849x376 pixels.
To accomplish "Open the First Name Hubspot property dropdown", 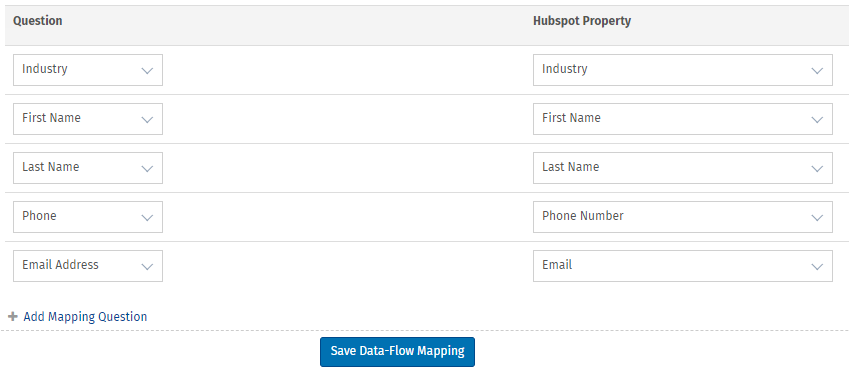I will coord(683,119).
